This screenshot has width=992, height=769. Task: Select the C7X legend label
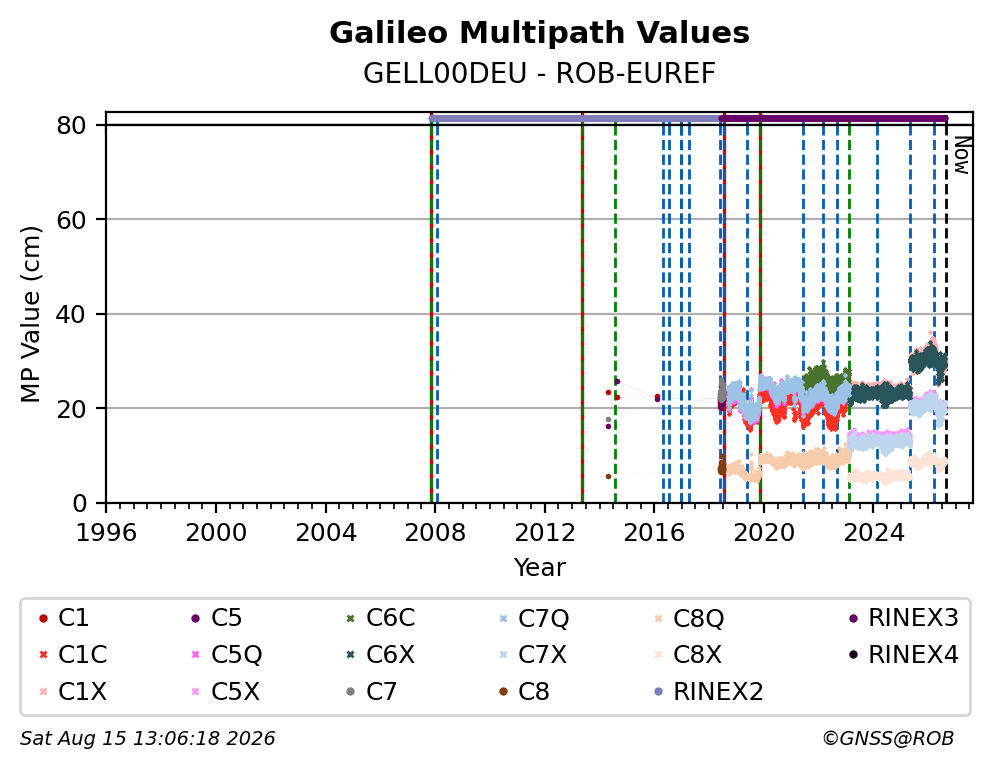coord(542,655)
